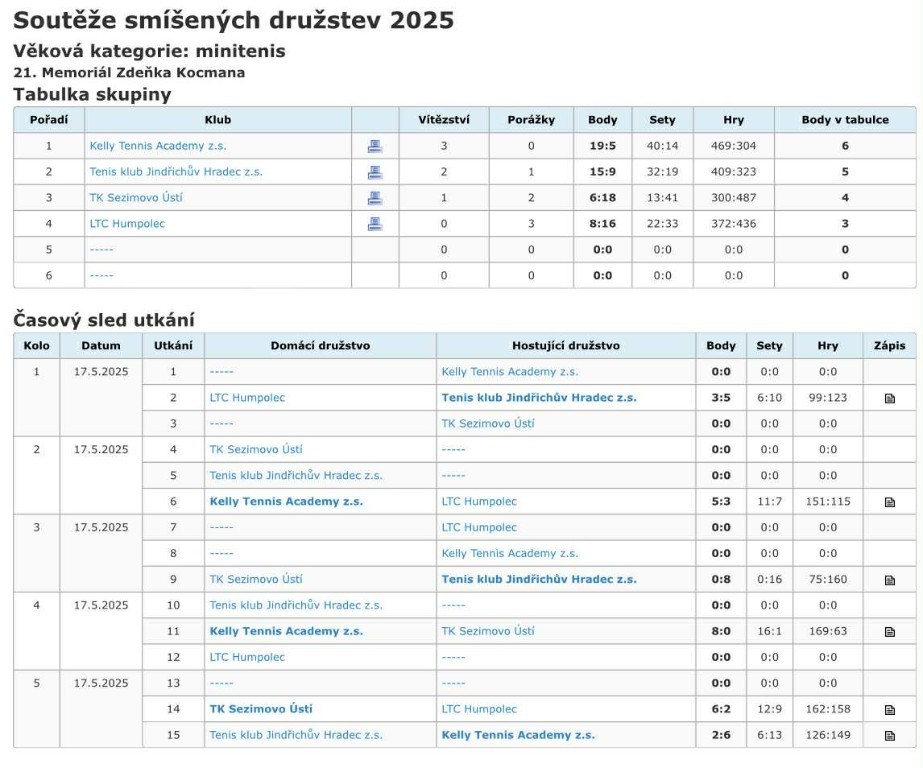
Task: Open Jindřichův Hradec home team in match 10
Action: point(296,605)
